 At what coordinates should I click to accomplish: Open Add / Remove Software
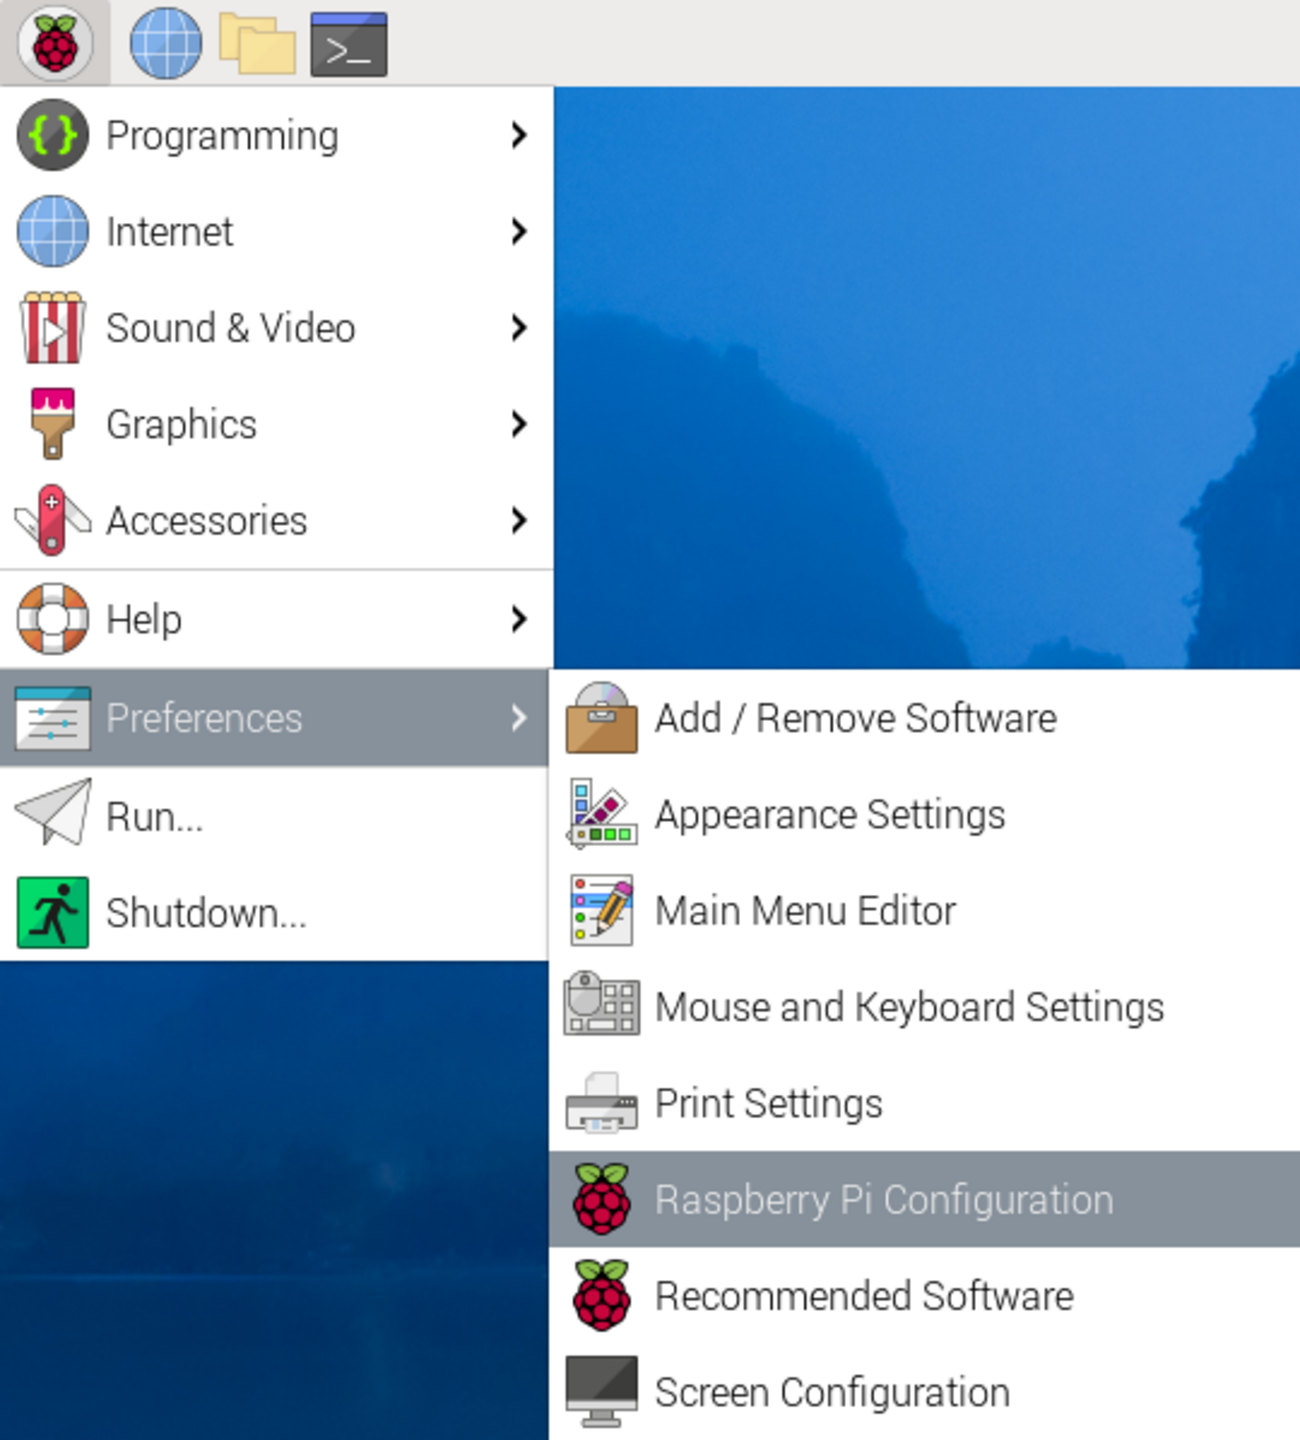925,718
